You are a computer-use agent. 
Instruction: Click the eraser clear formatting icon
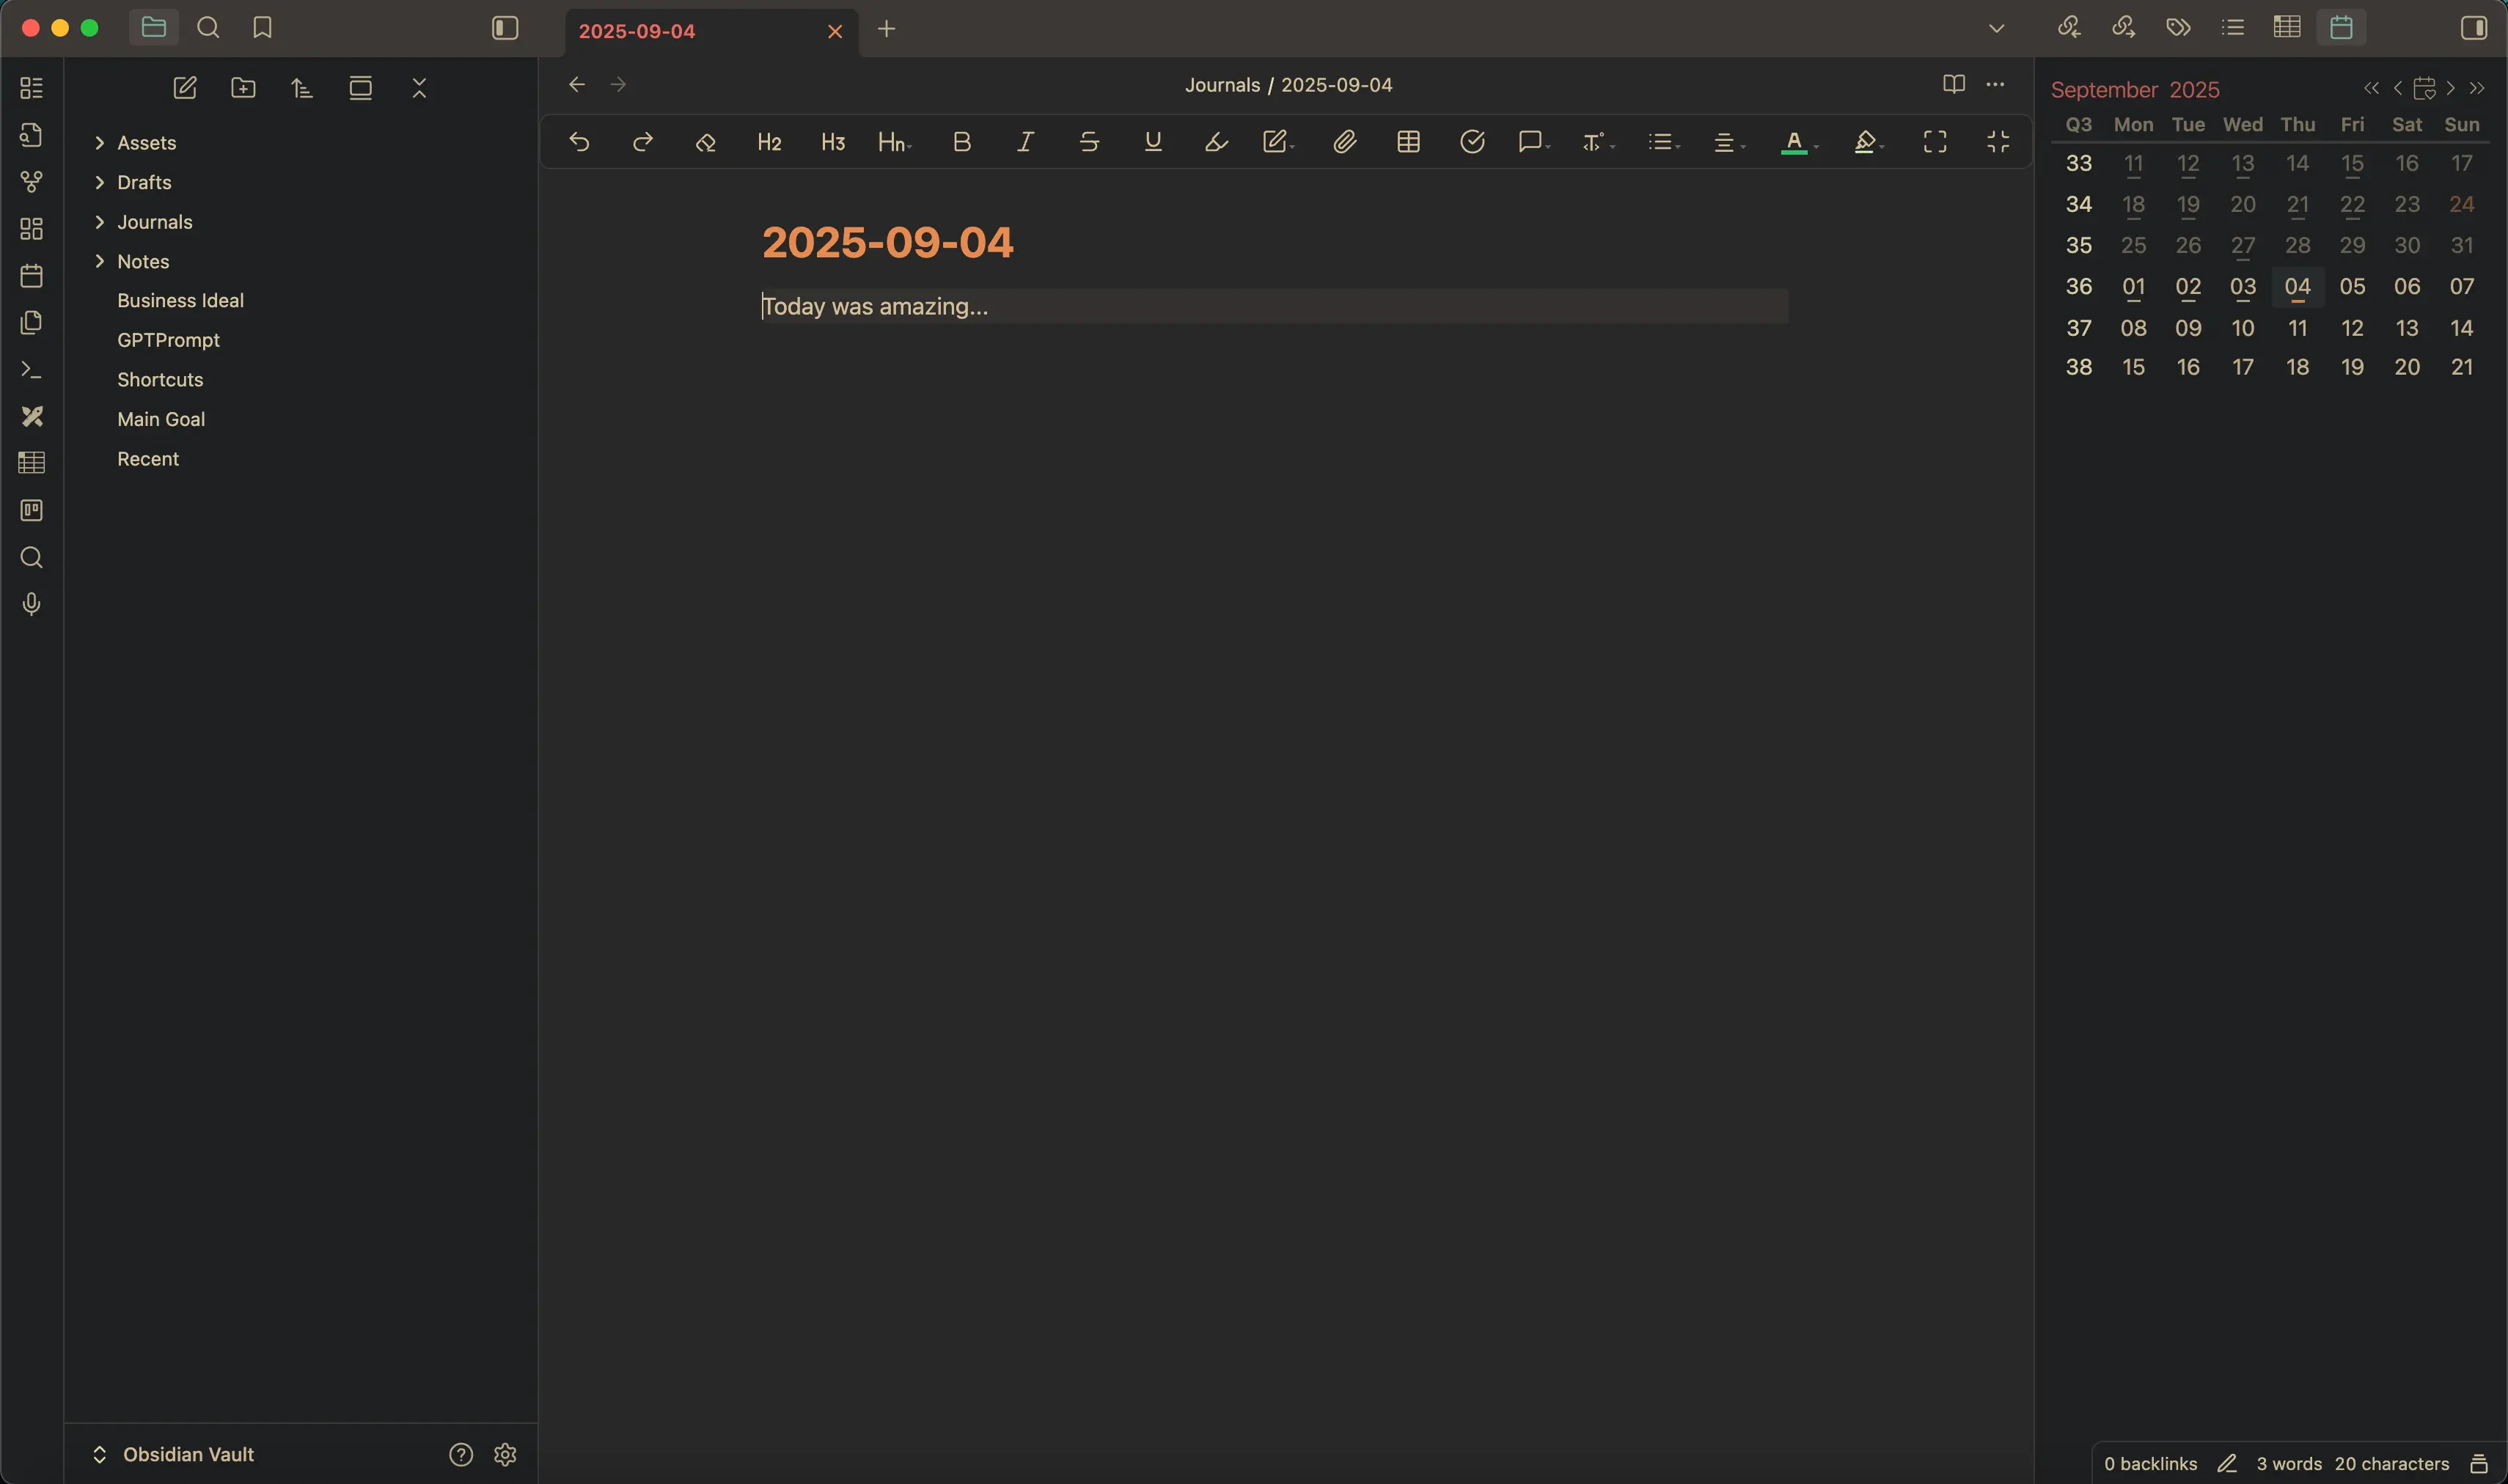point(705,142)
